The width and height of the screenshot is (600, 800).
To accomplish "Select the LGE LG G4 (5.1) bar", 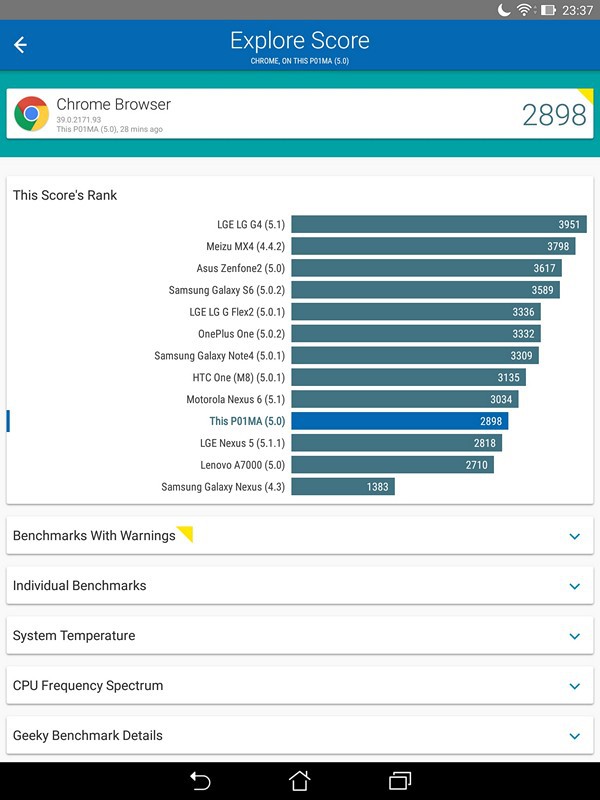I will [439, 224].
